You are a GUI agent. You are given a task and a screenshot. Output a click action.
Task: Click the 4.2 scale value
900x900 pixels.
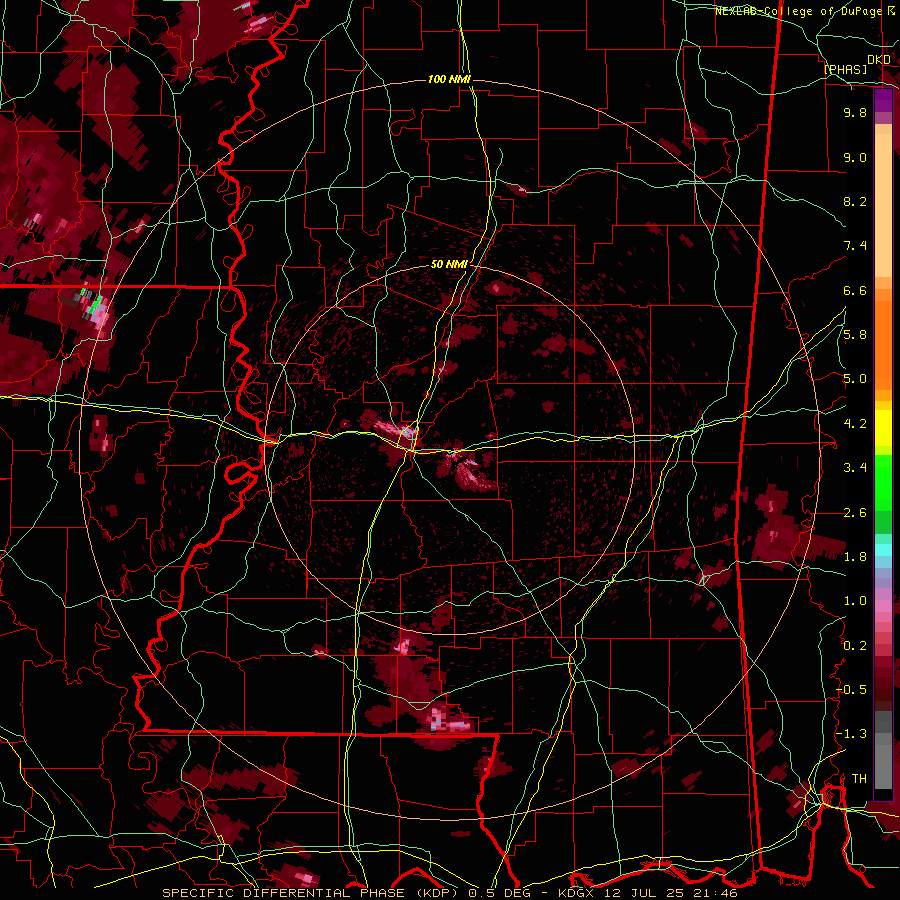[x=855, y=424]
